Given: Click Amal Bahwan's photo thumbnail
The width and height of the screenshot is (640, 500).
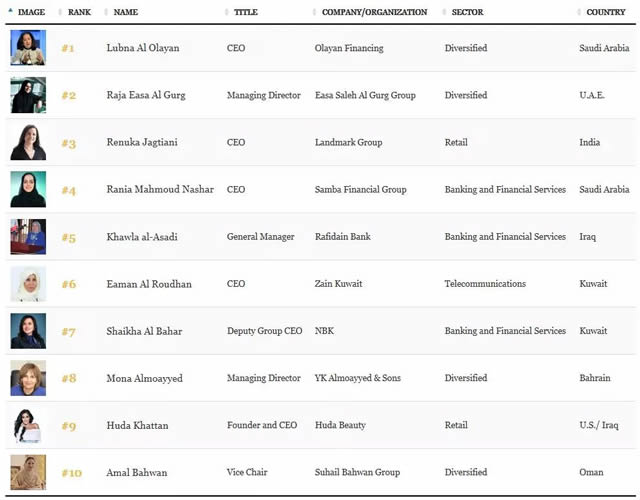Looking at the screenshot, I should pos(28,472).
